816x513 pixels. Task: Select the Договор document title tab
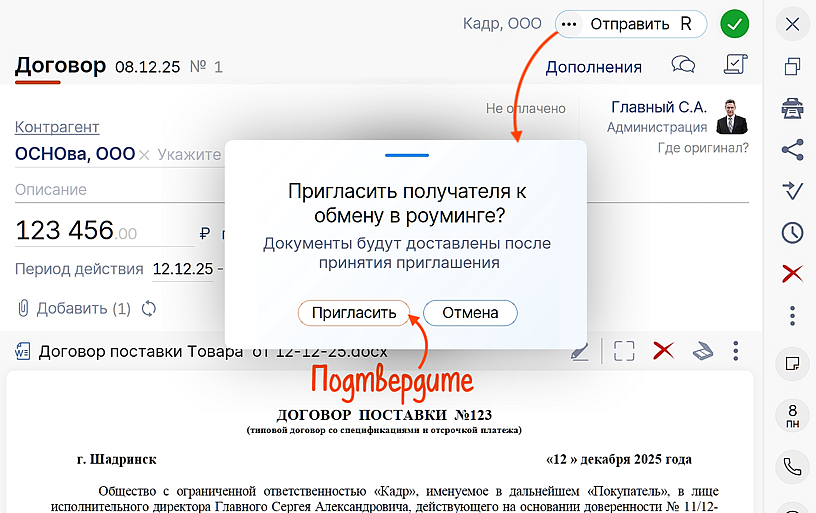coord(60,66)
